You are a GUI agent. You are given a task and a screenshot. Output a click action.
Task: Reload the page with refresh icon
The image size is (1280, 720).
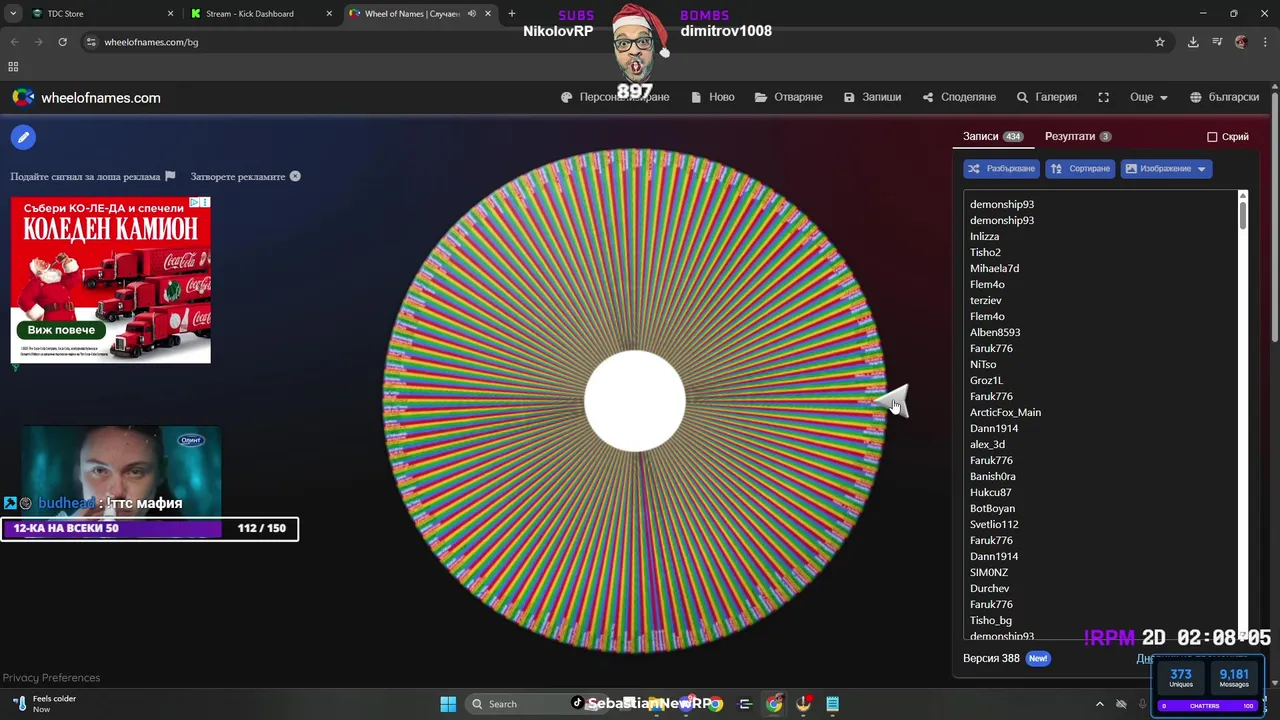[x=62, y=42]
